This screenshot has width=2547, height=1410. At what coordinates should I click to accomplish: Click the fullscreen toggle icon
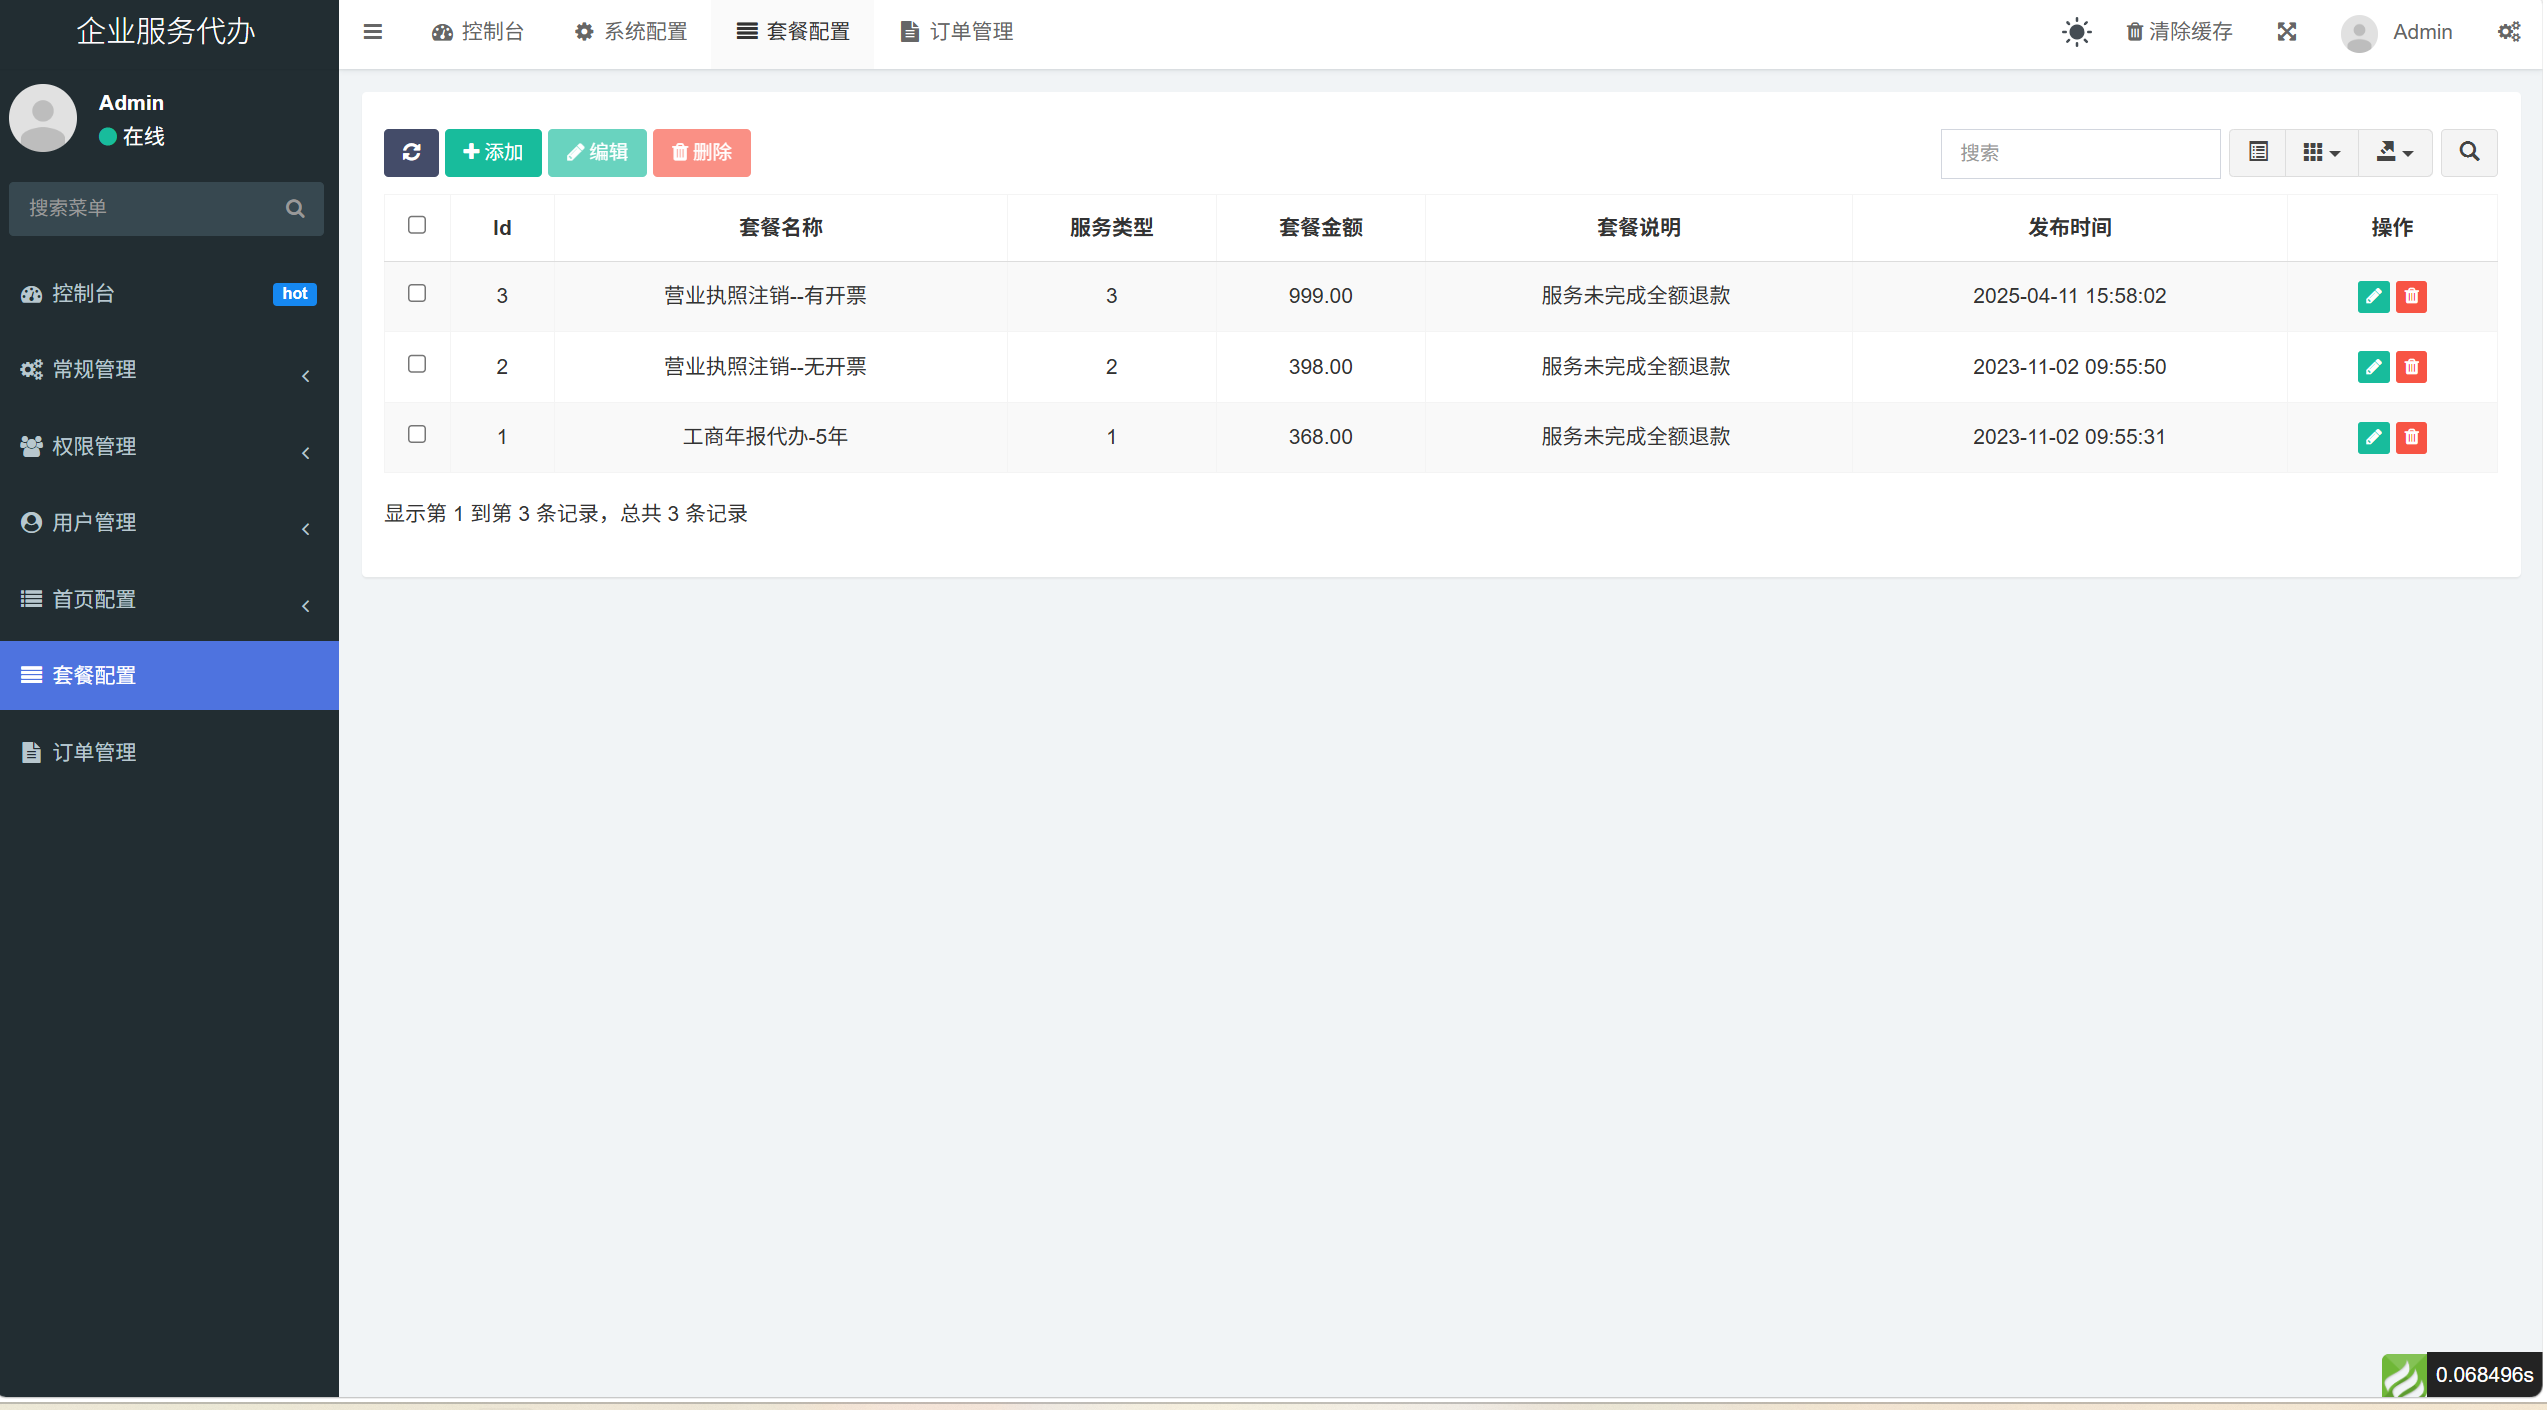[x=2287, y=31]
